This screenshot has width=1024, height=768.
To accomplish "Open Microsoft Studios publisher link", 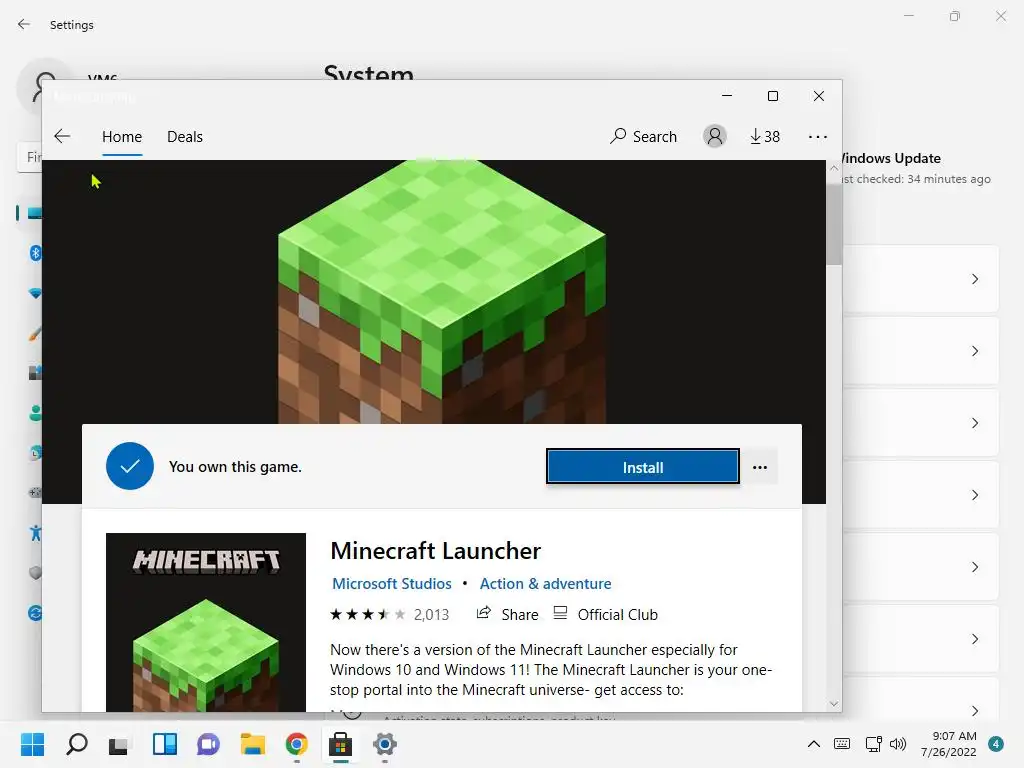I will (x=392, y=584).
